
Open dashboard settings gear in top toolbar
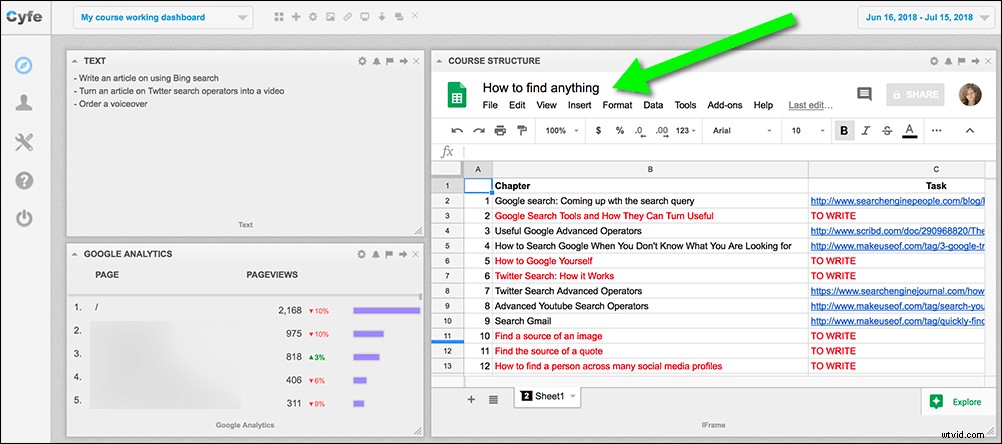click(x=312, y=17)
